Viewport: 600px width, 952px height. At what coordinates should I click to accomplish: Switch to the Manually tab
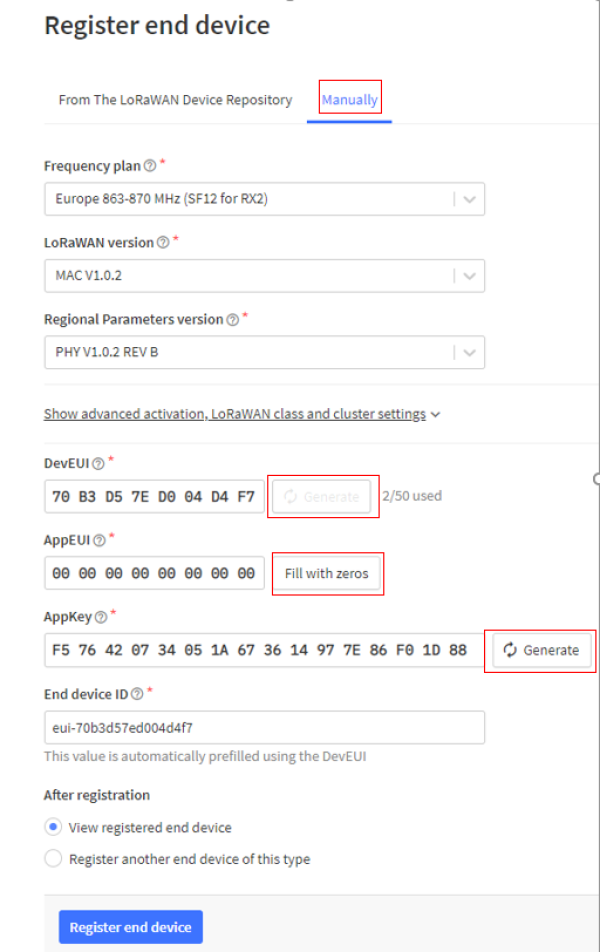point(349,100)
